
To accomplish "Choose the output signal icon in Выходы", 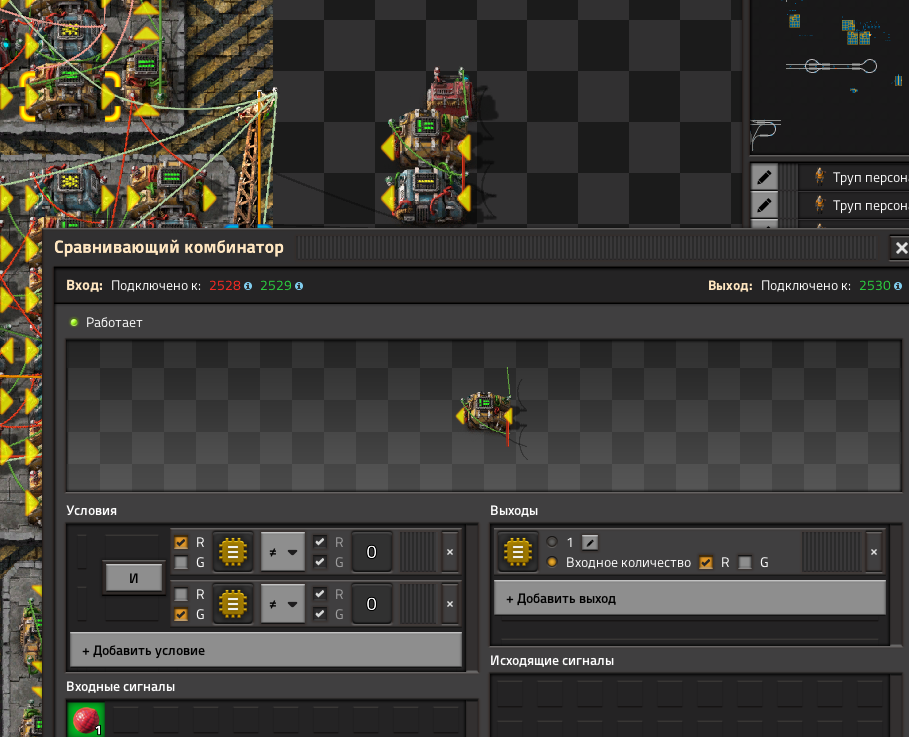I will [518, 551].
